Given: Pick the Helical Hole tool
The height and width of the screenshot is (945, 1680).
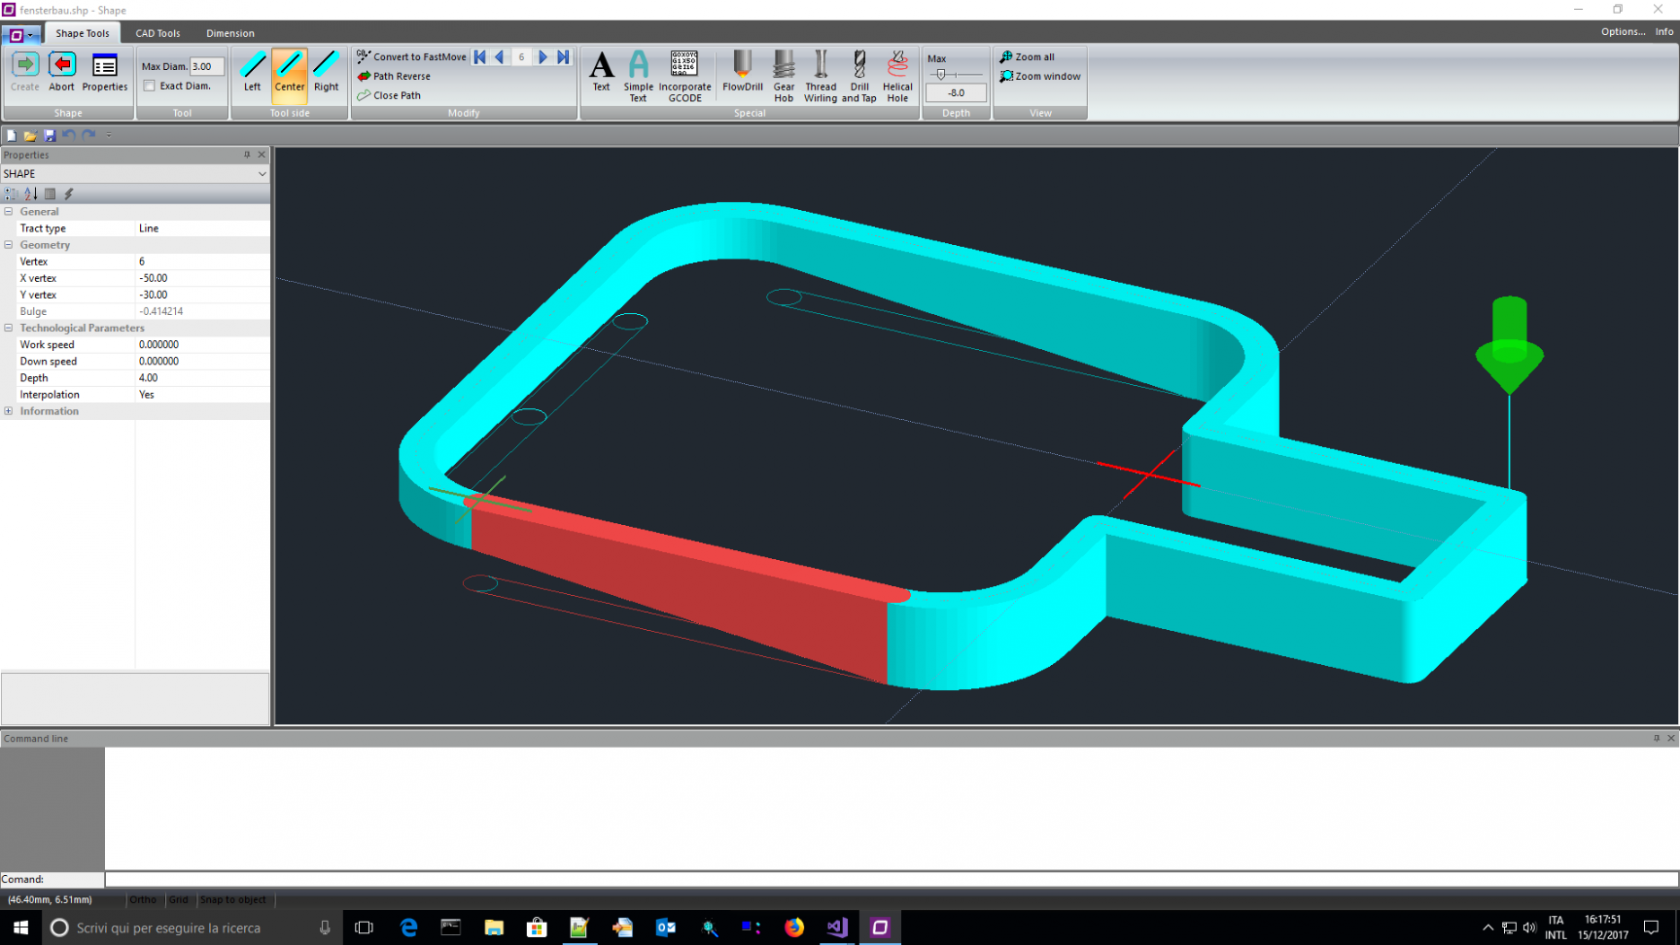Looking at the screenshot, I should (x=898, y=76).
